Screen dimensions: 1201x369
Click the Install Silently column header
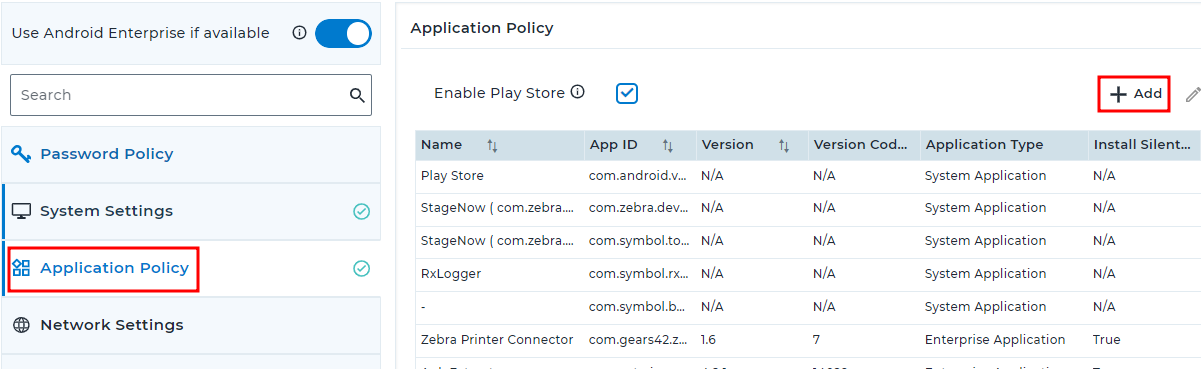click(1144, 145)
